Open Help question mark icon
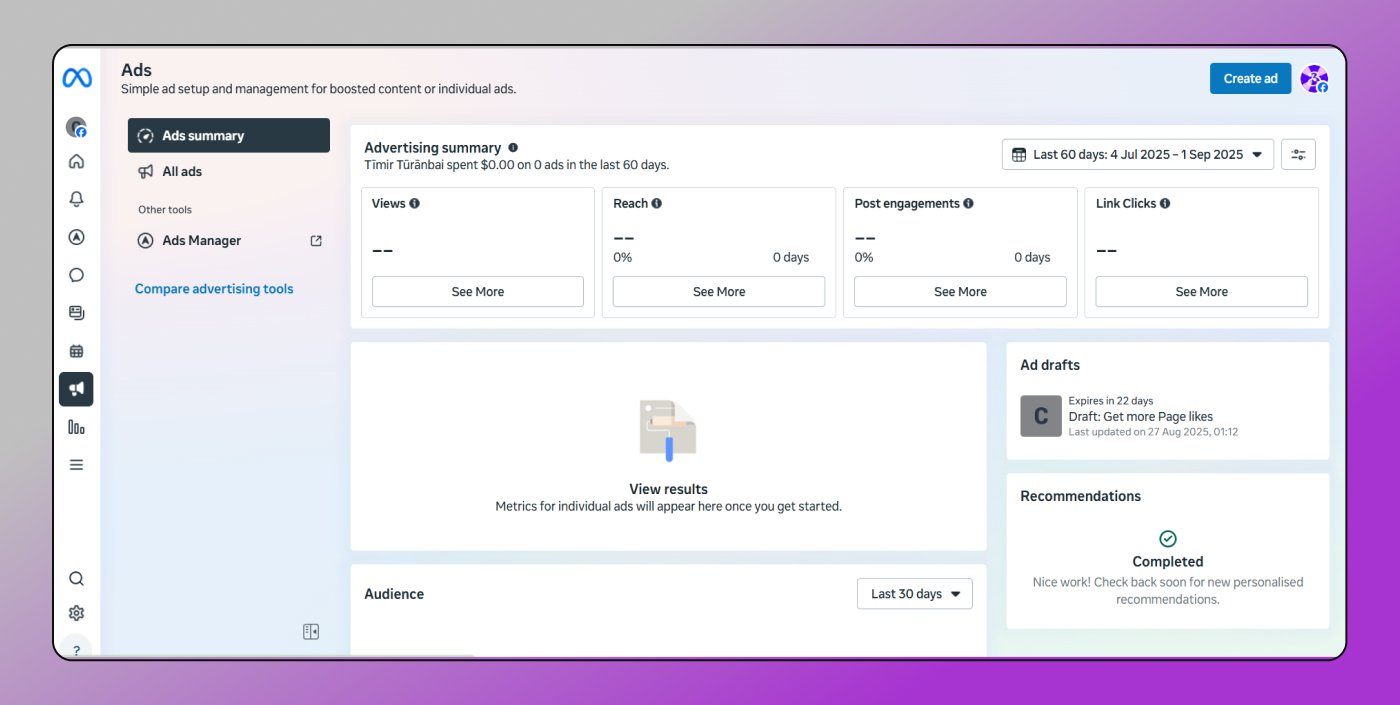The height and width of the screenshot is (705, 1400). tap(76, 649)
